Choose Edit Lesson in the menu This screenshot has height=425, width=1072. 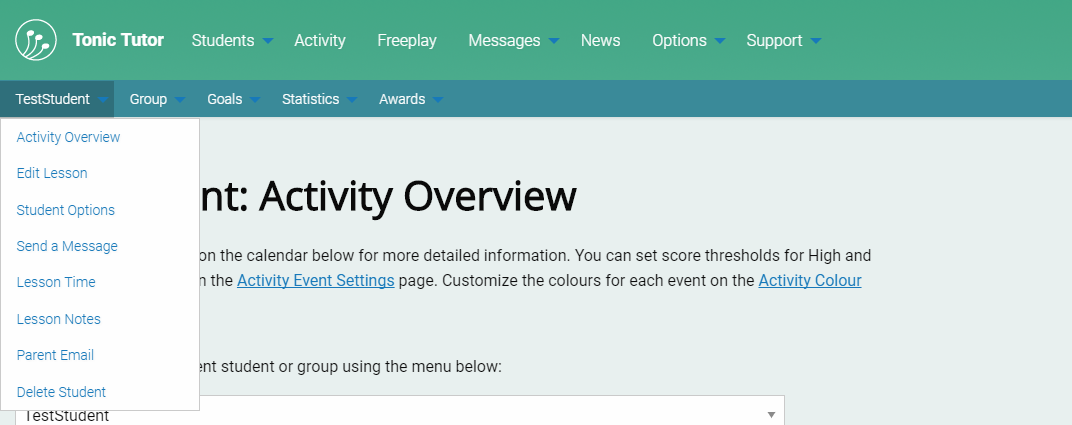click(x=52, y=173)
